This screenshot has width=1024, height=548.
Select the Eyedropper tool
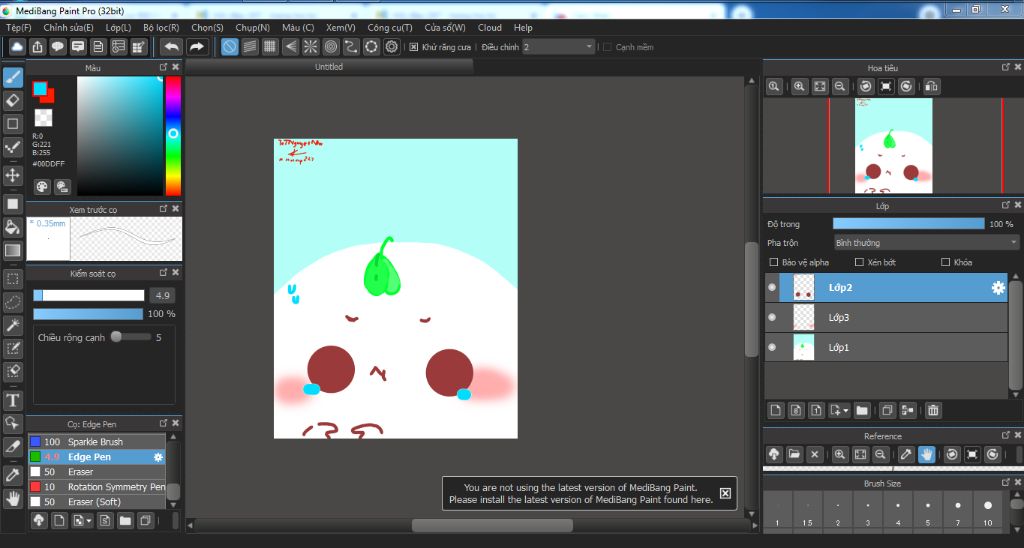point(13,475)
